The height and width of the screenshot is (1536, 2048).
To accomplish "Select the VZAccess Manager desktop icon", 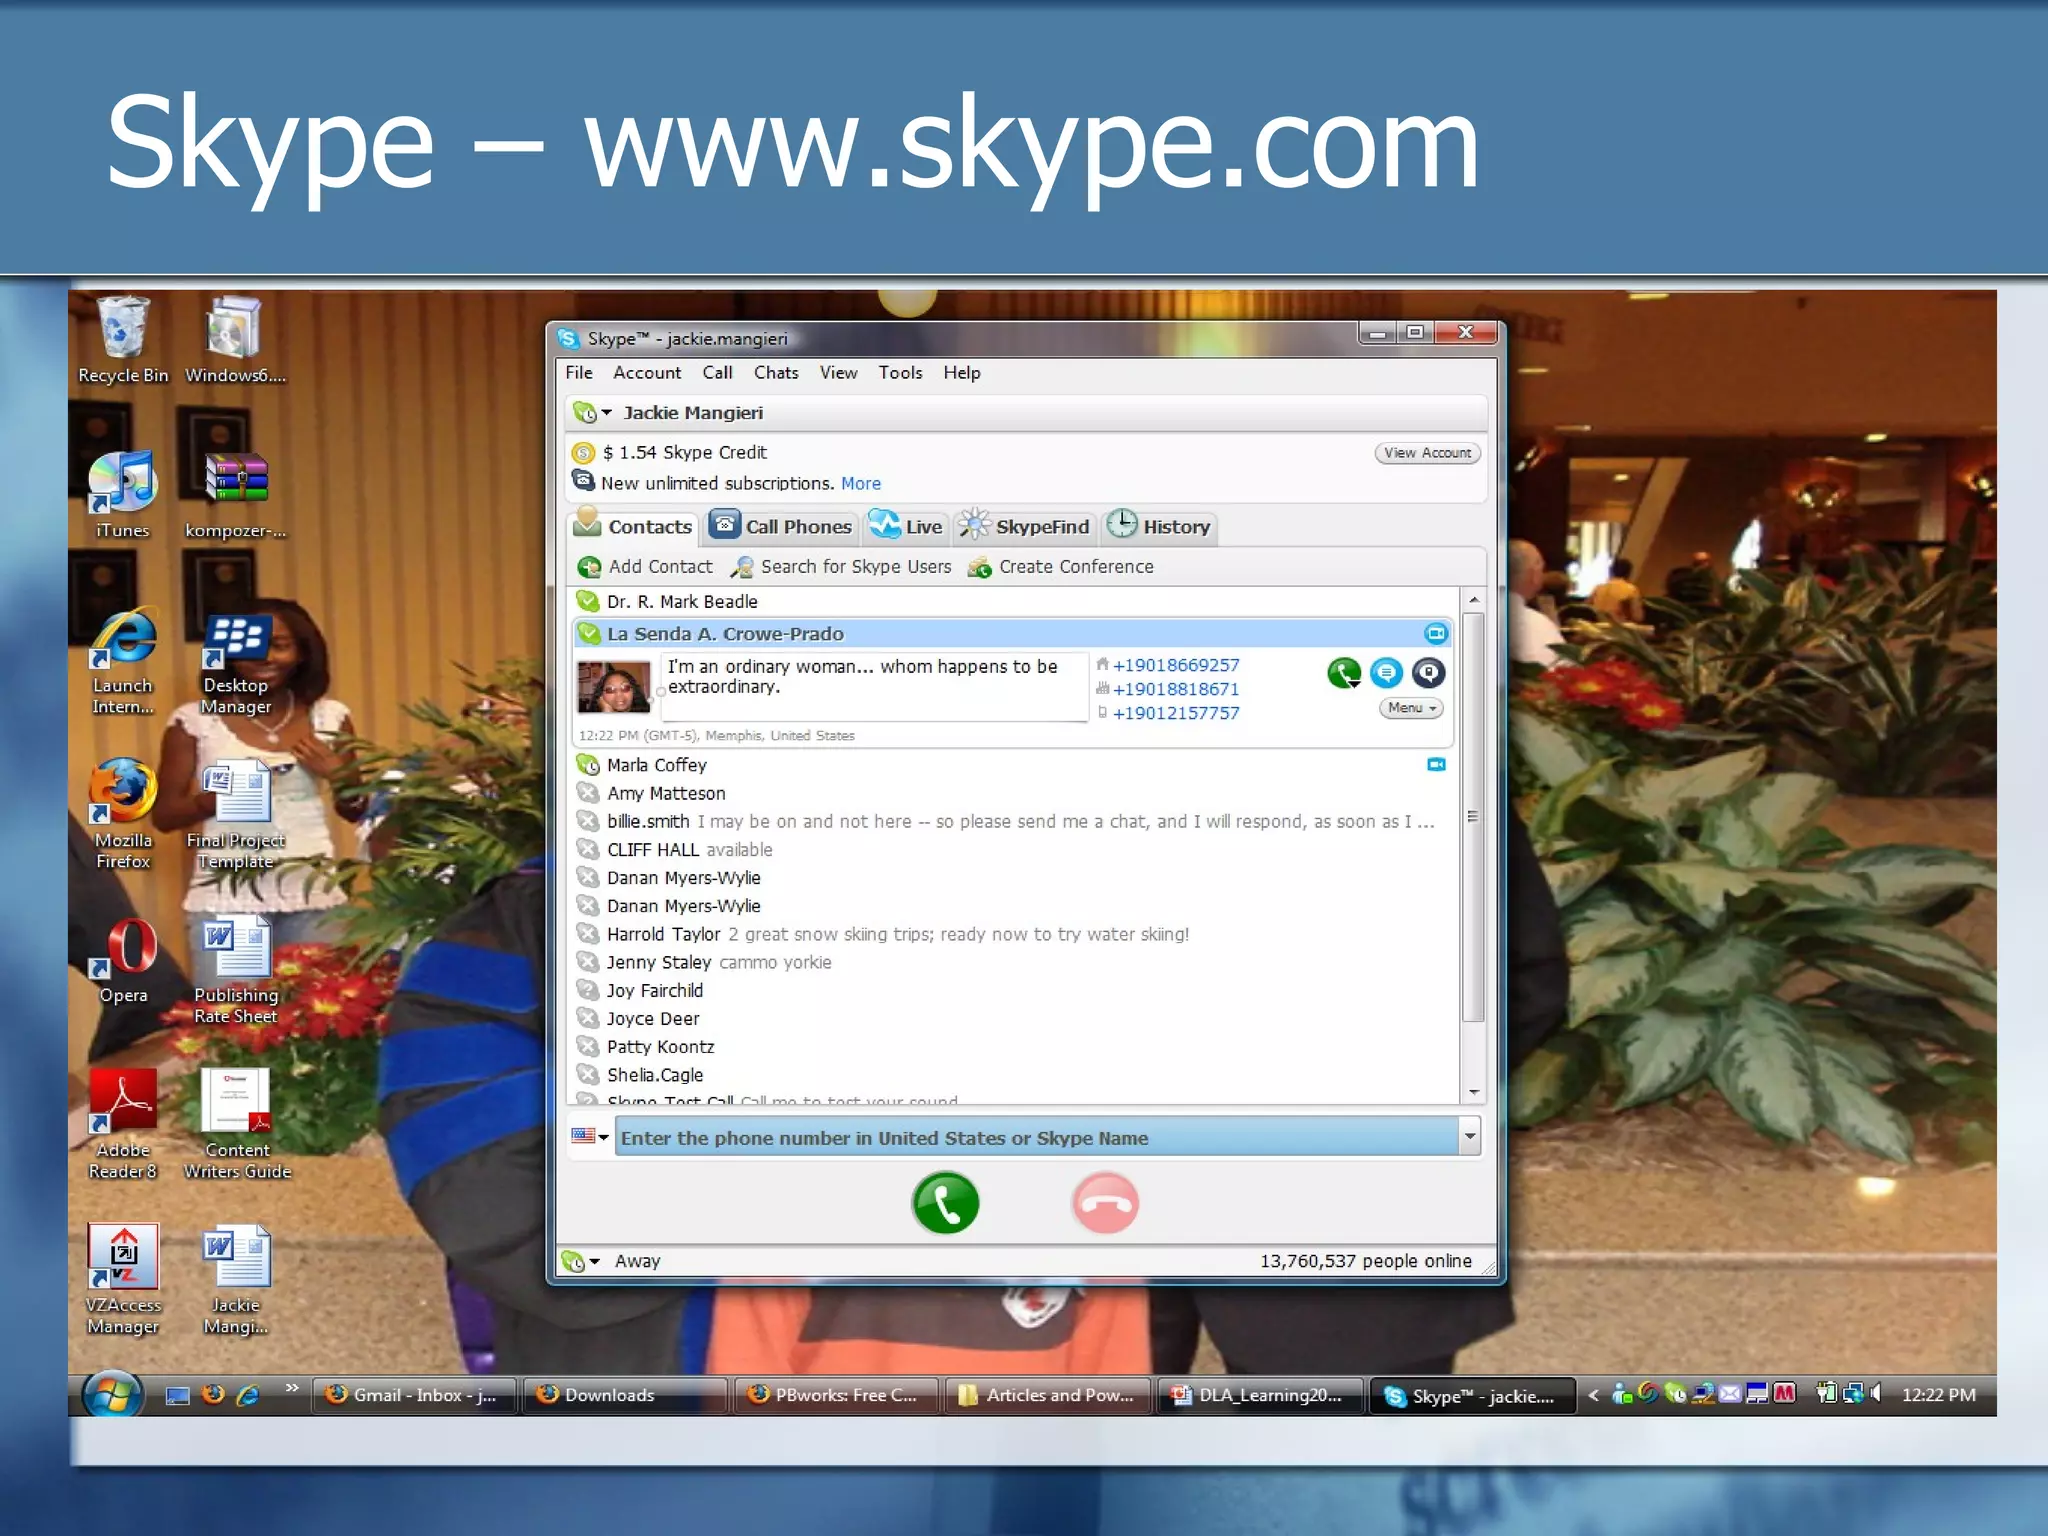I will click(x=122, y=1279).
